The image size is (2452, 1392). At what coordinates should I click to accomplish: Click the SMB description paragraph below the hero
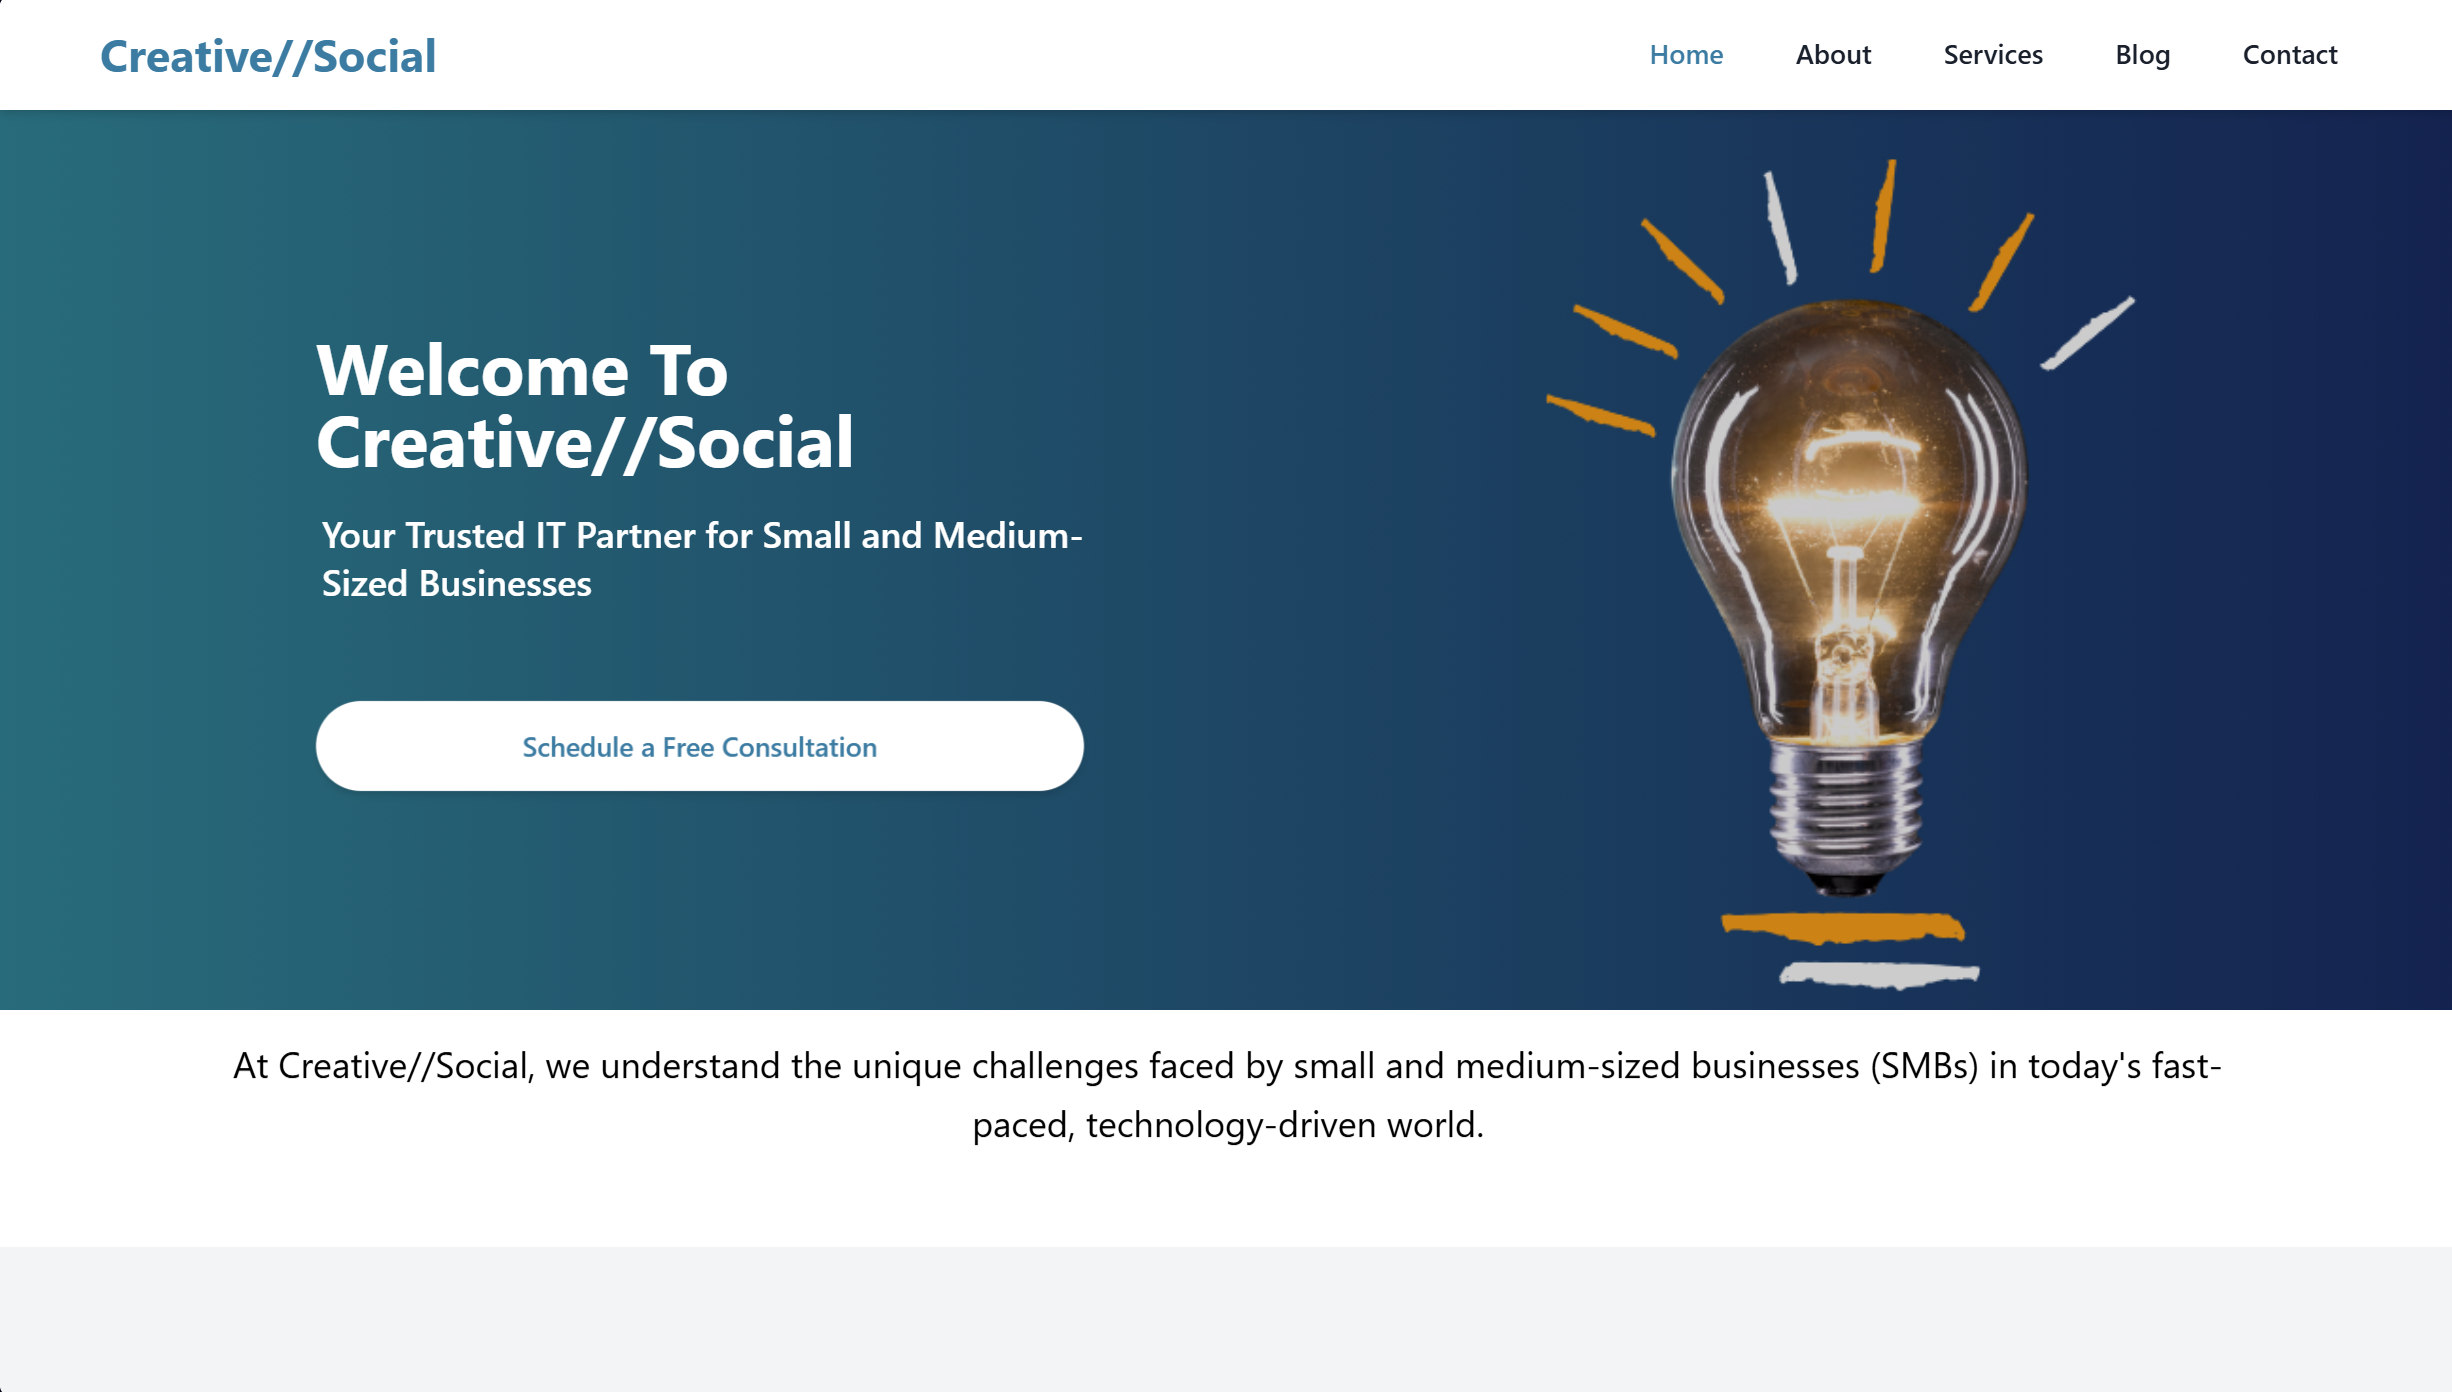point(1226,1095)
